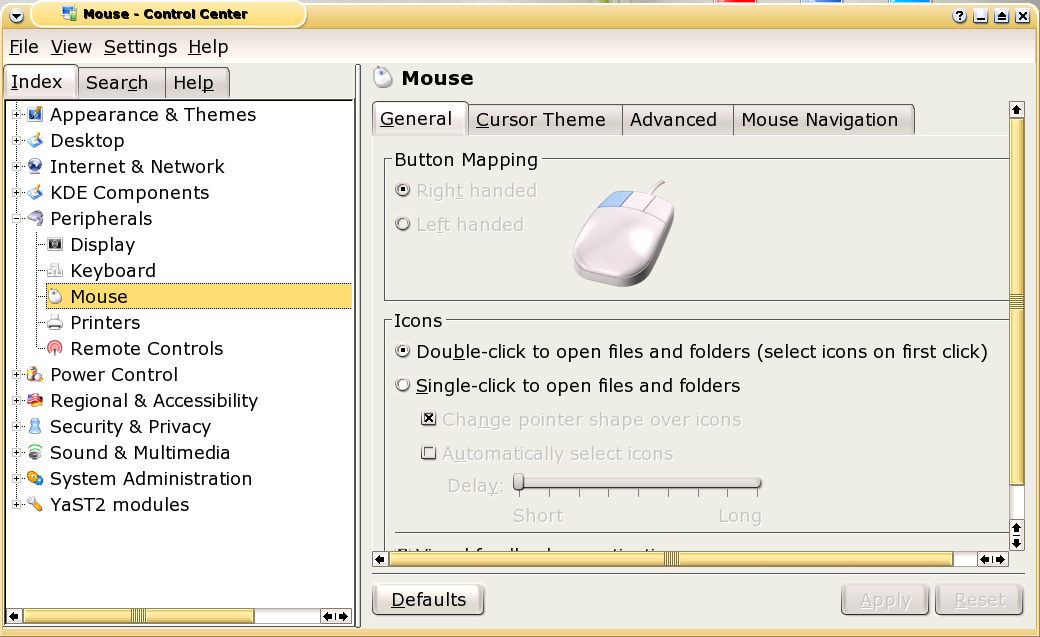Expand YaST2 modules tree node
Image resolution: width=1040 pixels, height=637 pixels.
coord(17,504)
